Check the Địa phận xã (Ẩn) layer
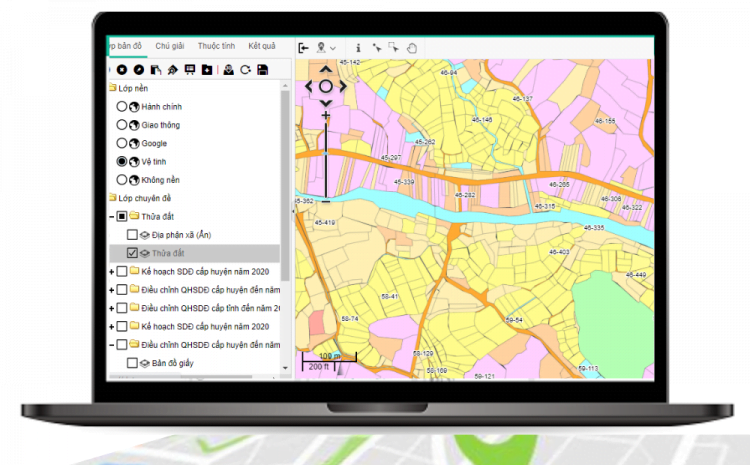This screenshot has height=465, width=750. pyautogui.click(x=132, y=234)
